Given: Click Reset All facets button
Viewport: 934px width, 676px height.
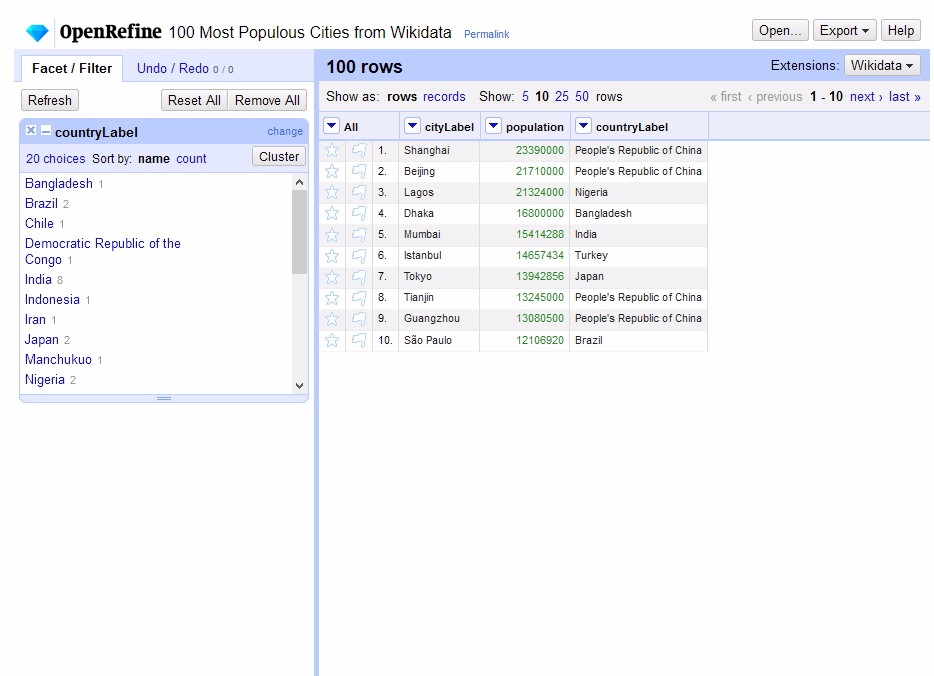Looking at the screenshot, I should point(194,100).
